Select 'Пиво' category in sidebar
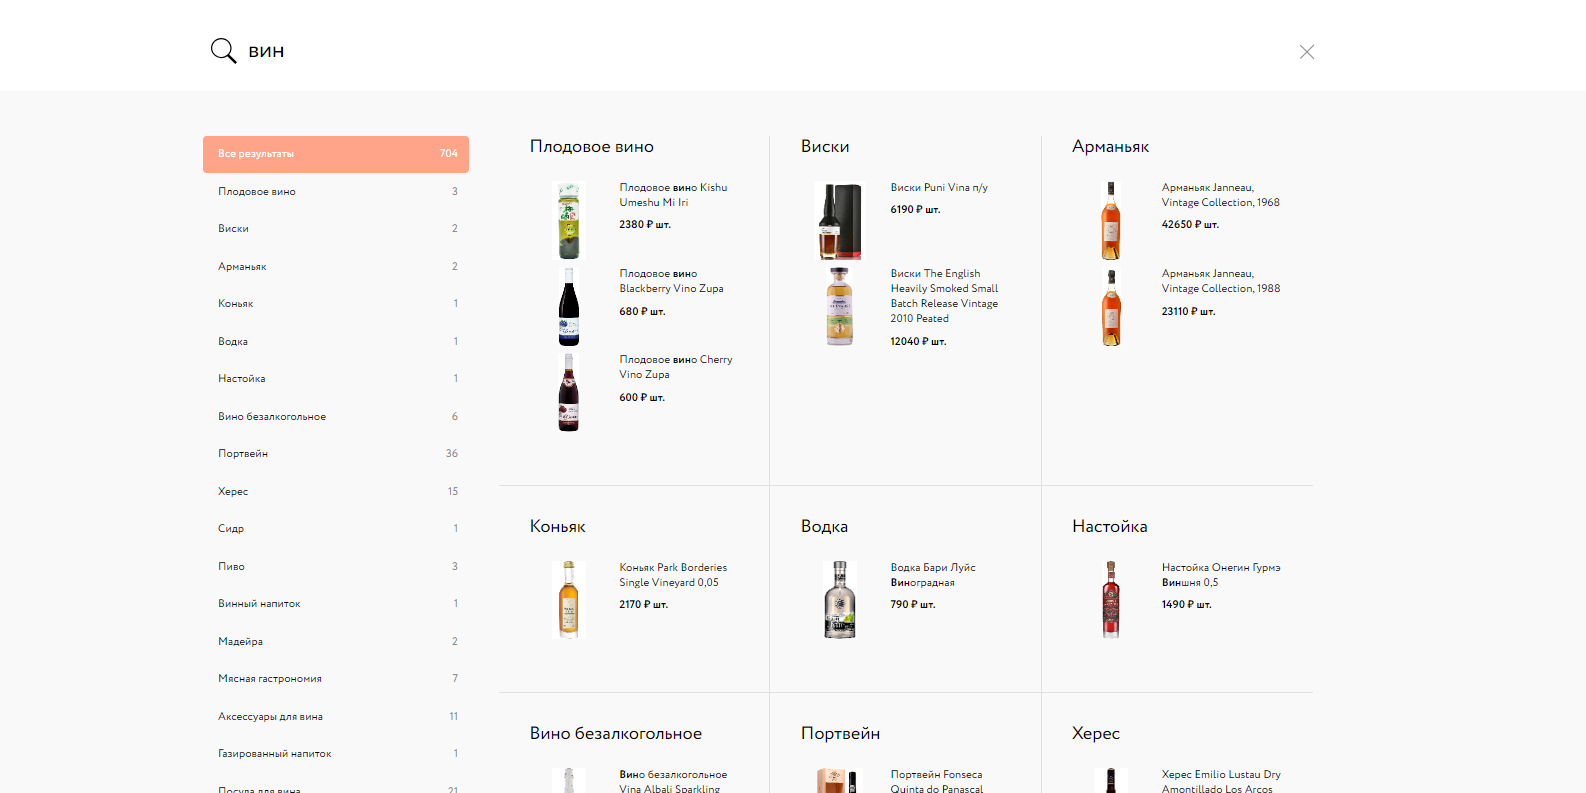The height and width of the screenshot is (793, 1586). click(x=336, y=566)
